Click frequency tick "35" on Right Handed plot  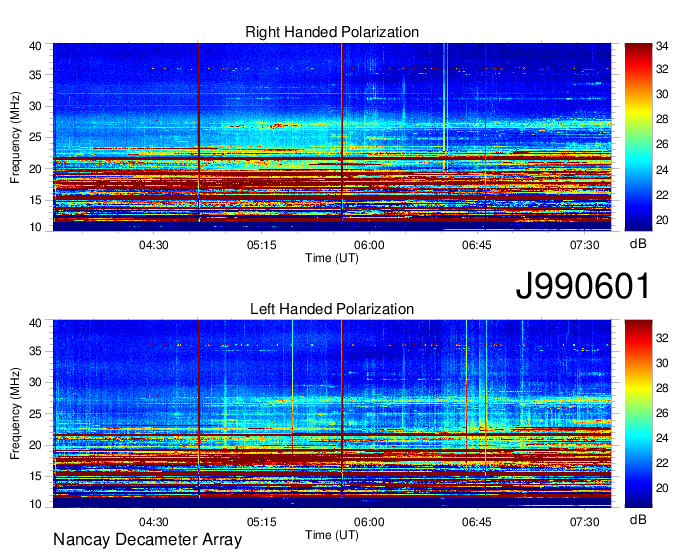point(36,75)
